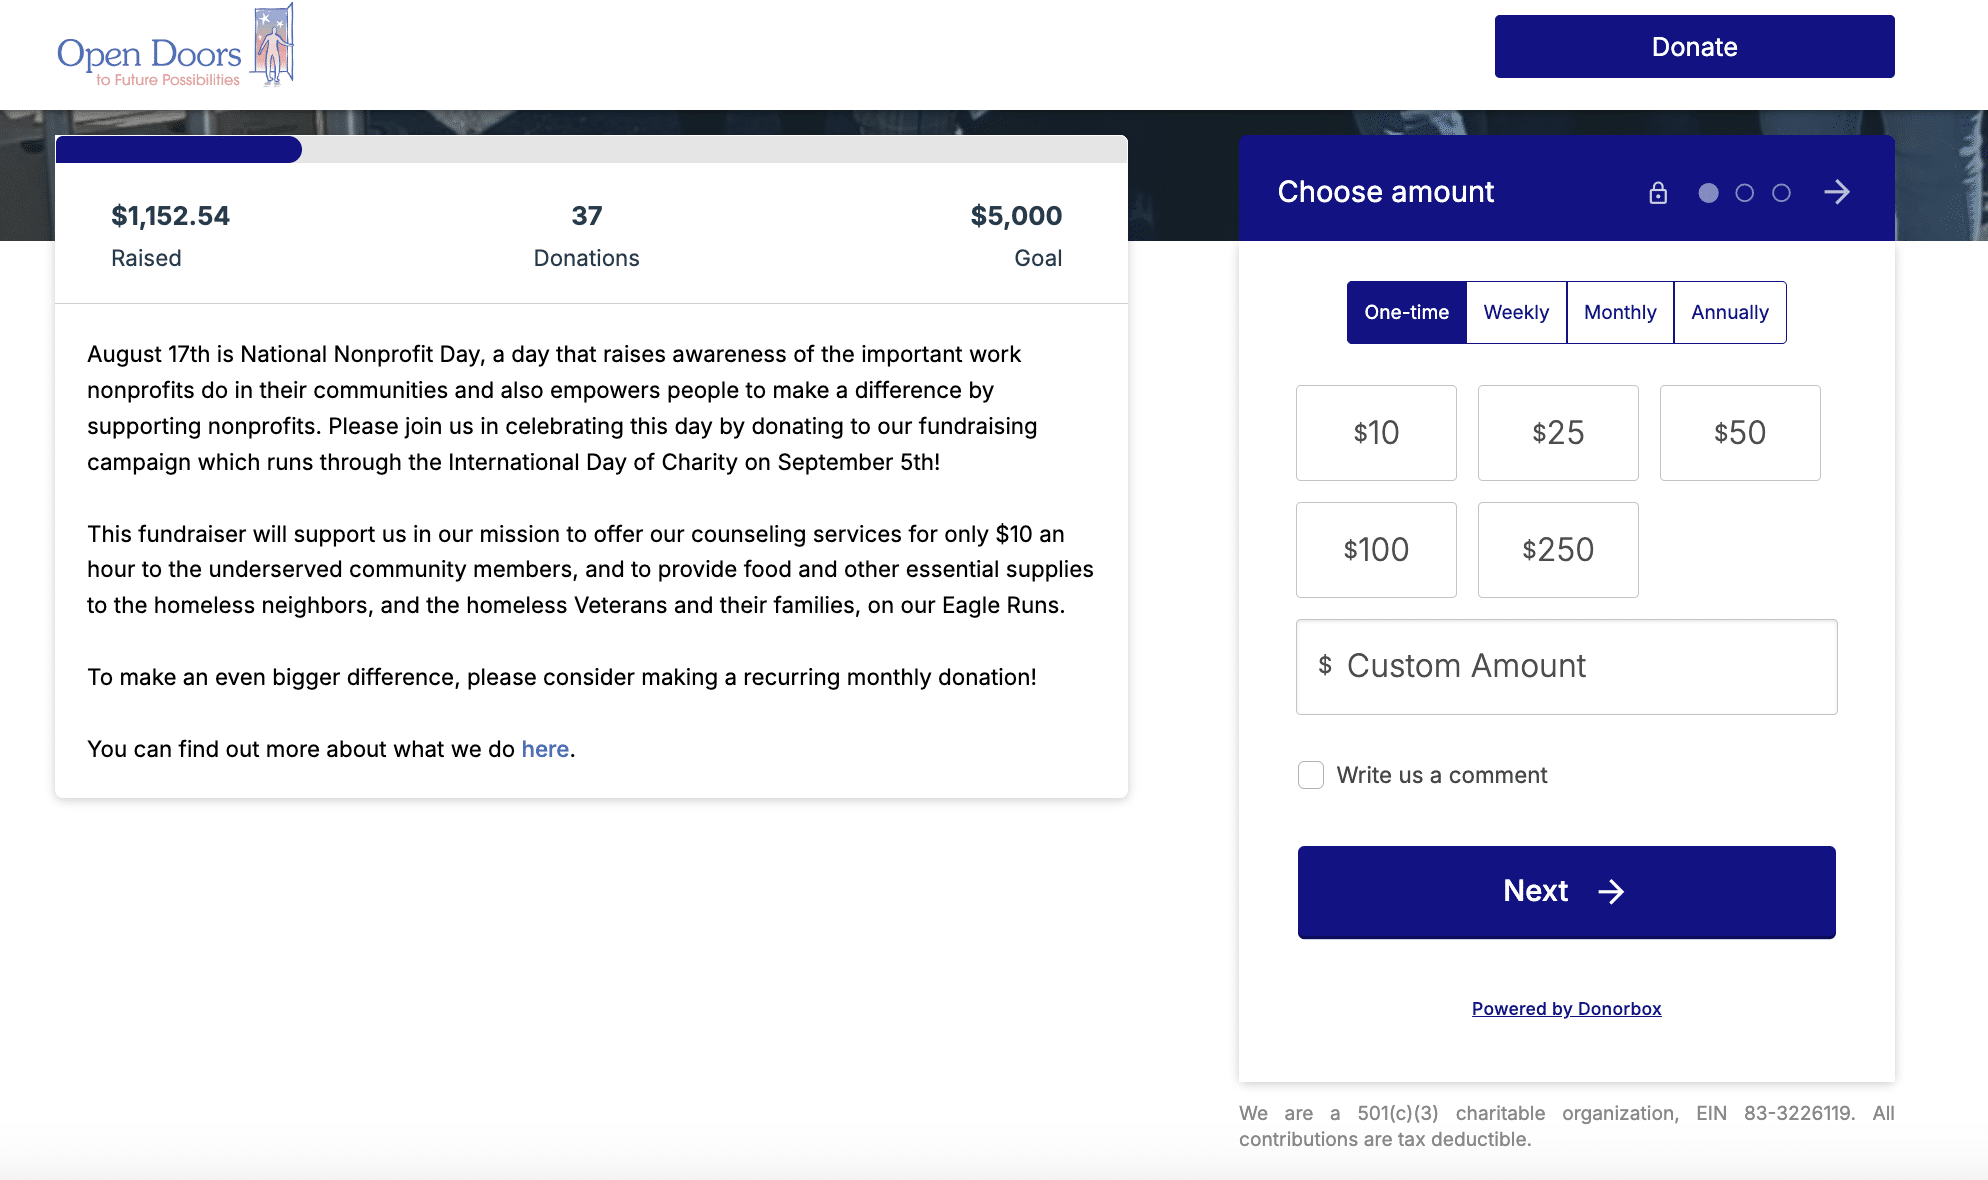Click the arrow icon inside the Next button

click(1613, 892)
